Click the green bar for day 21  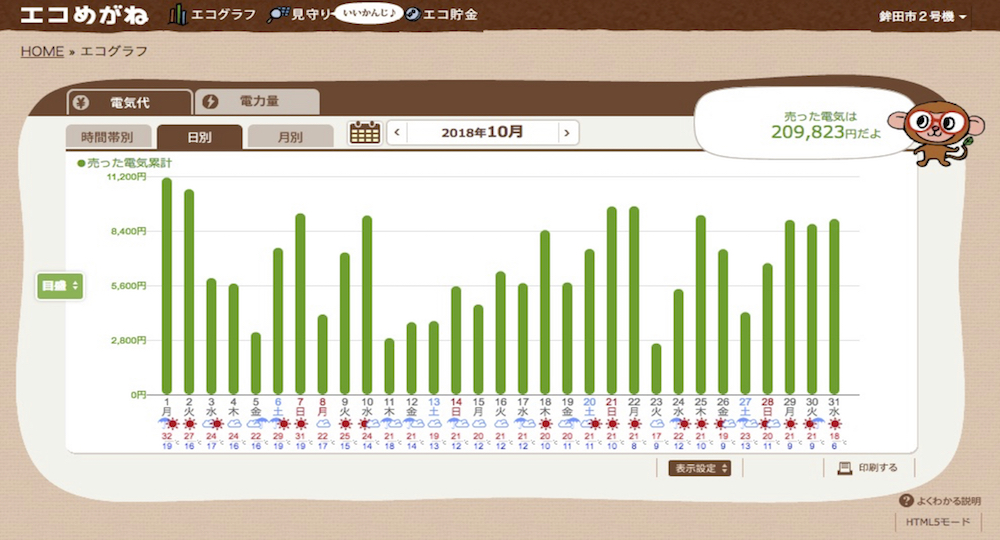(612, 300)
